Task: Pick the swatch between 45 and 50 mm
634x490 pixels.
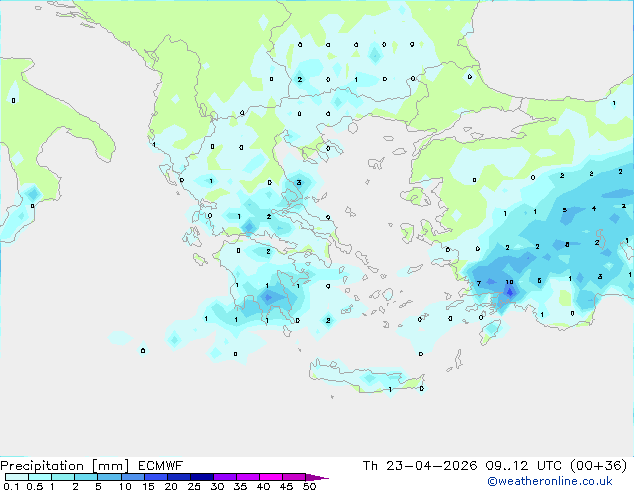Action: pyautogui.click(x=294, y=477)
